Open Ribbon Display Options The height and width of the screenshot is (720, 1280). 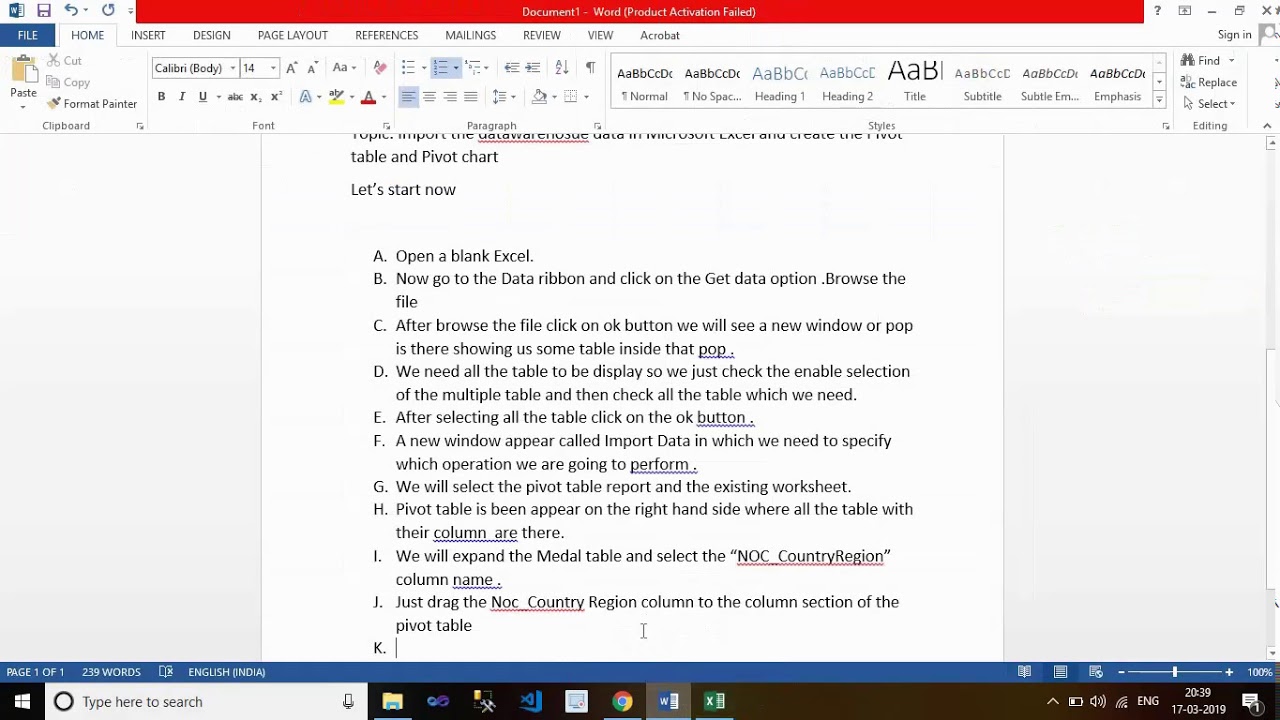click(x=1185, y=11)
